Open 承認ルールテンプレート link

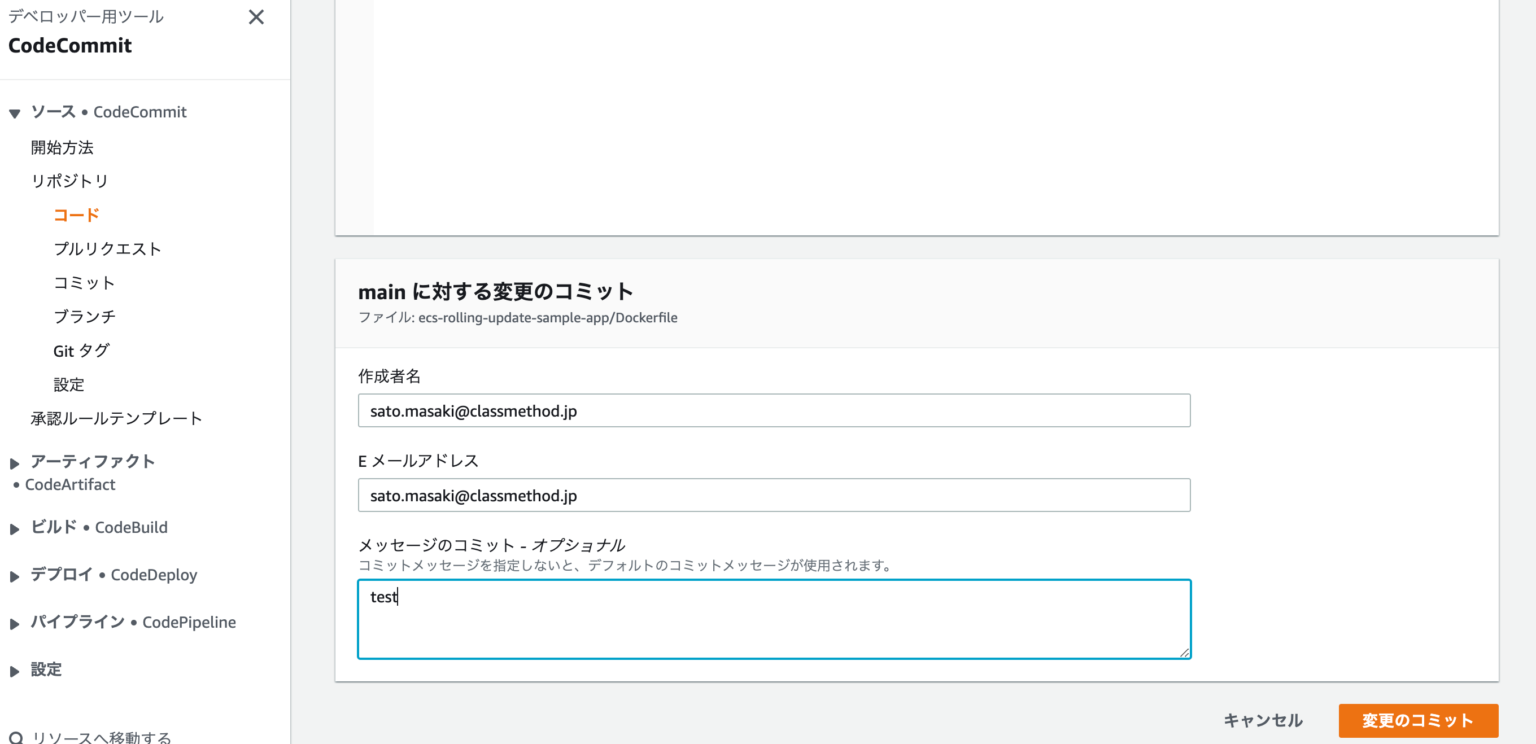coord(116,418)
